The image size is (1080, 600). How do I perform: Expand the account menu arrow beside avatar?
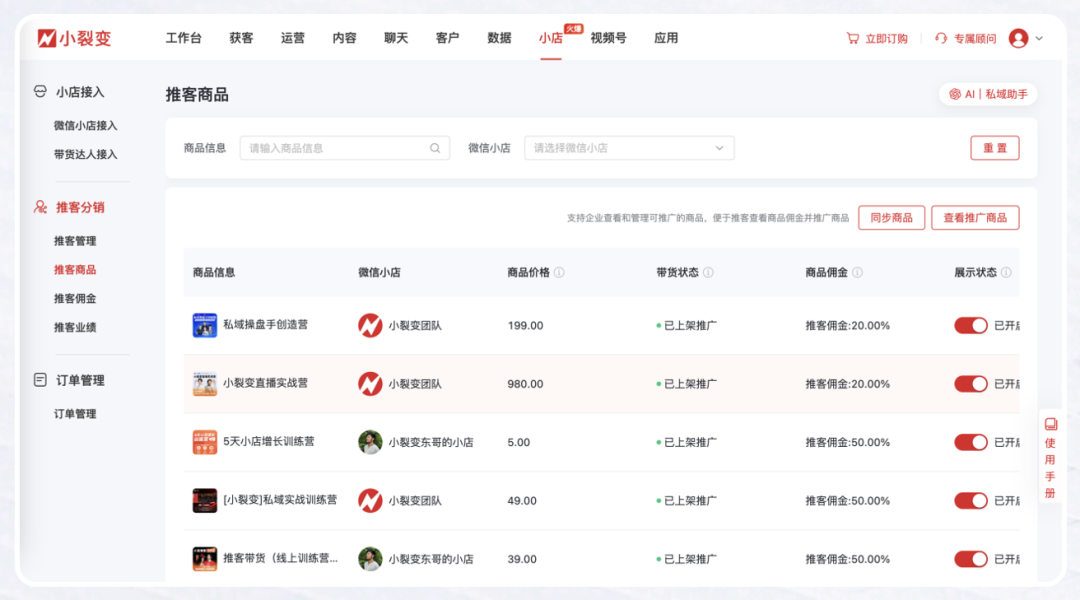(1039, 38)
